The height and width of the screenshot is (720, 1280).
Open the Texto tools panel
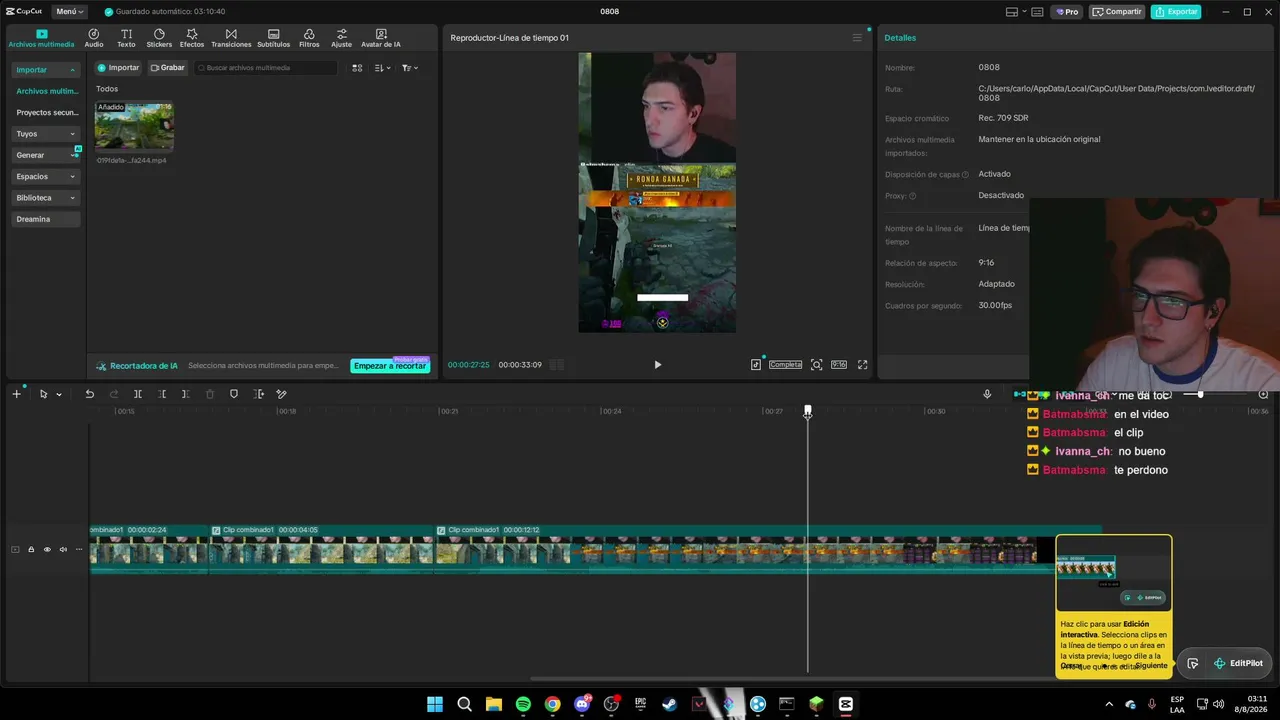pos(126,38)
